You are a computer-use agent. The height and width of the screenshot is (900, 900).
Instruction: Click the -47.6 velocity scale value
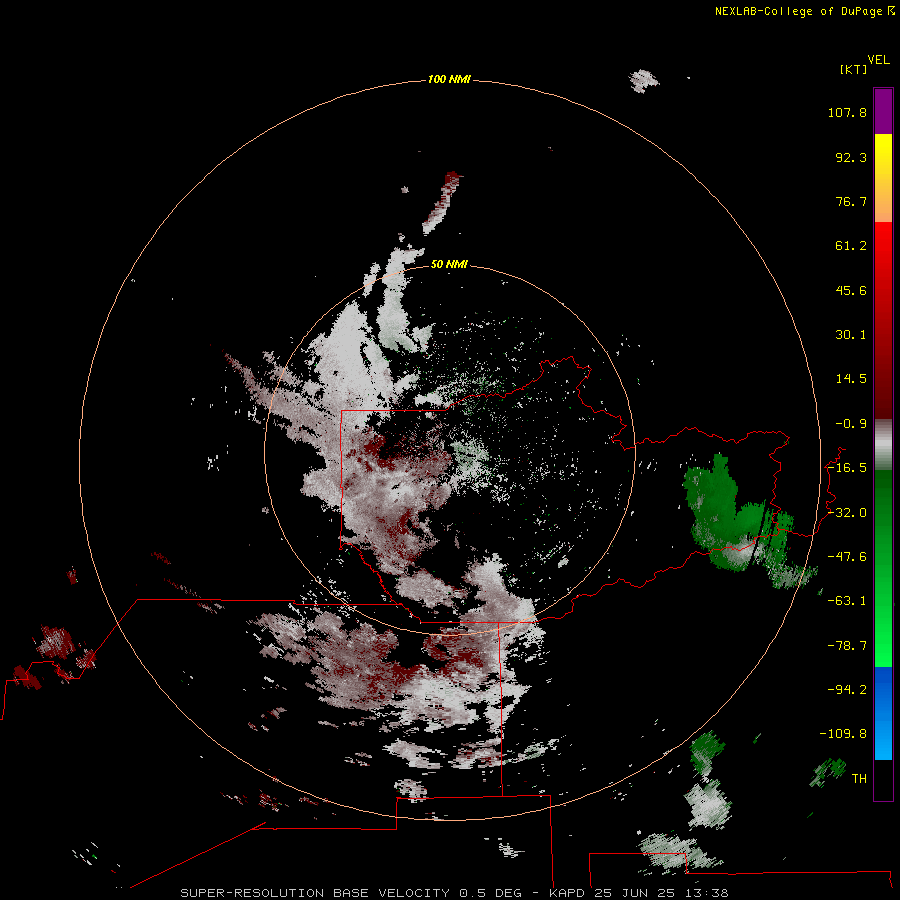(847, 557)
